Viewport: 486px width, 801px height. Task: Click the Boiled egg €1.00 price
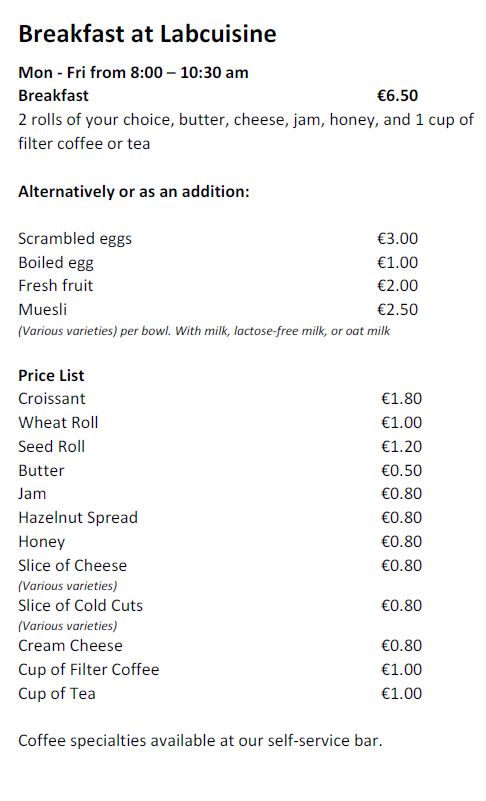point(398,263)
